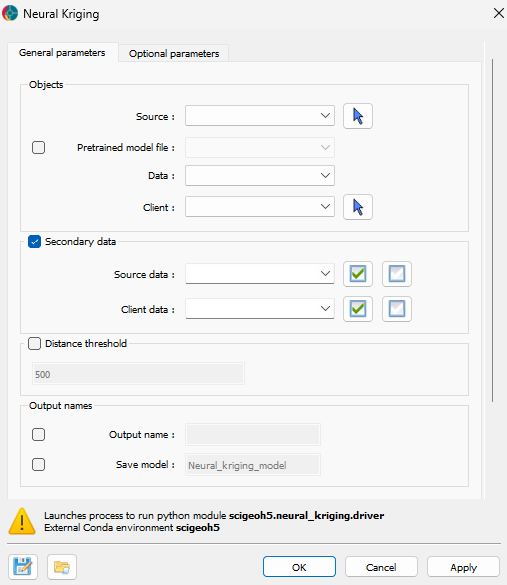Click select-all checkmark icon for Source data
This screenshot has height=585, width=507.
tap(358, 274)
